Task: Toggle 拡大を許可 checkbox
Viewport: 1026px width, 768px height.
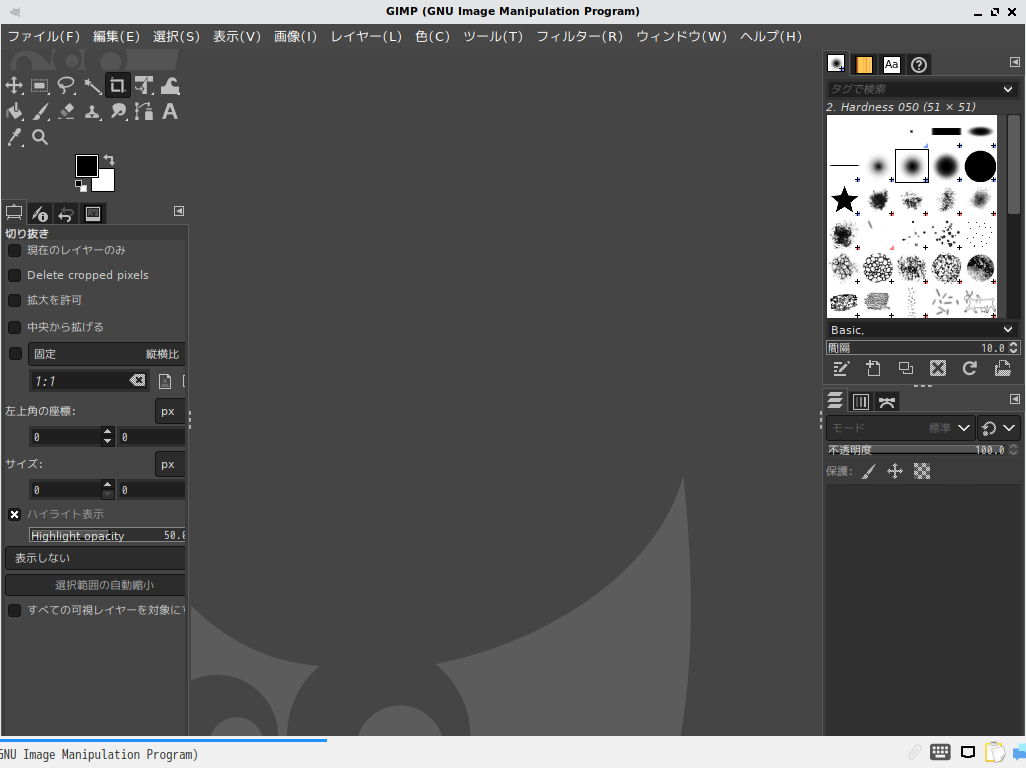Action: click(x=14, y=300)
